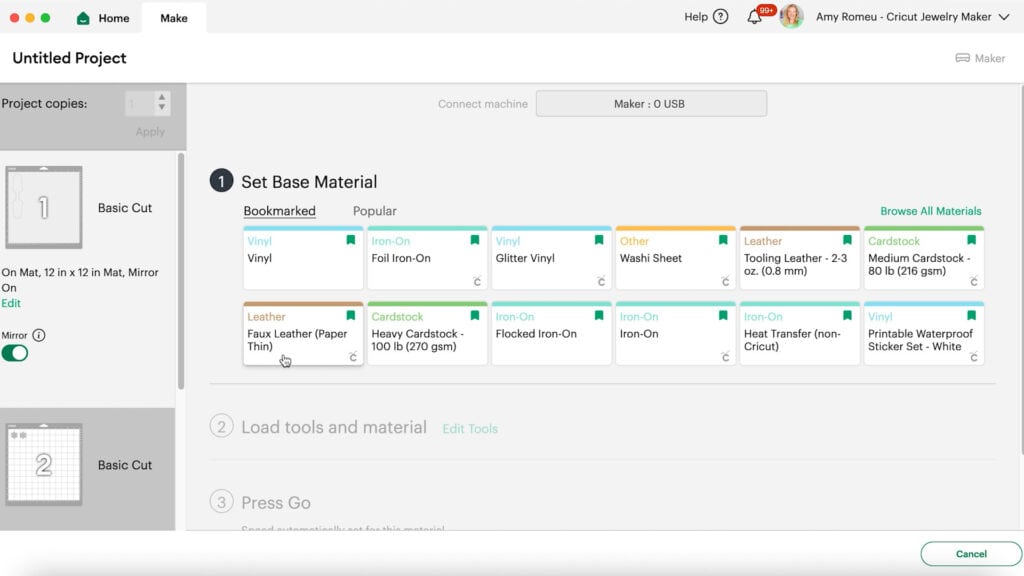Image resolution: width=1024 pixels, height=576 pixels.
Task: Switch to the Make tab
Action: [x=174, y=18]
